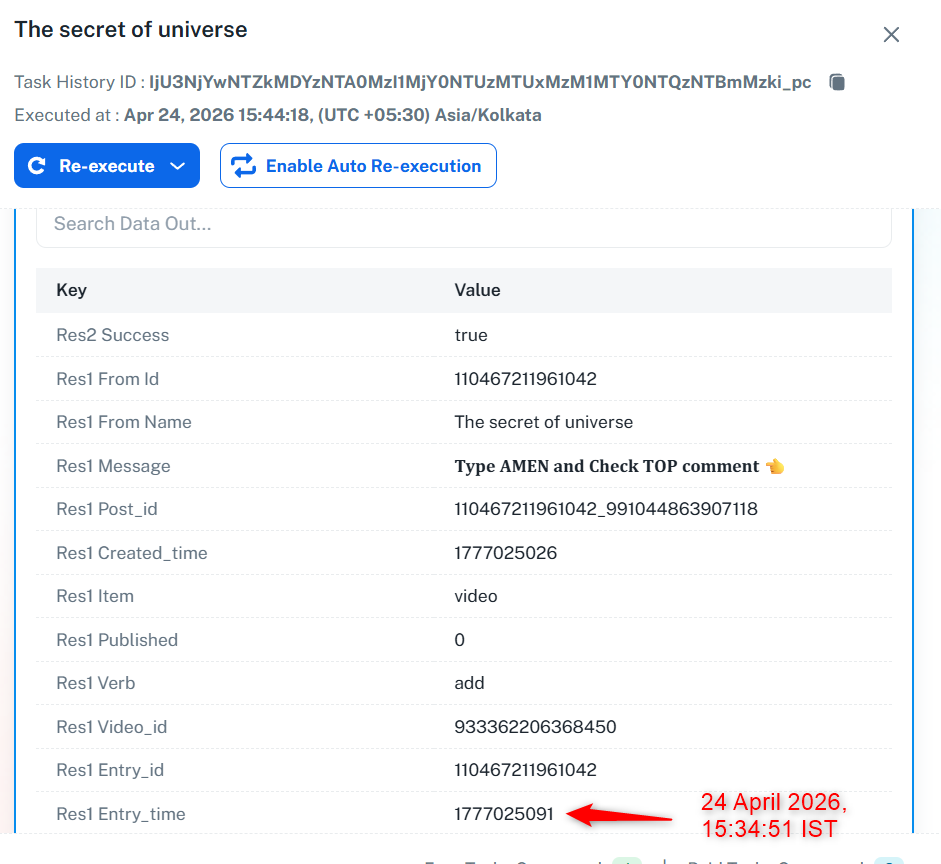This screenshot has width=941, height=864.
Task: Click the Auto Re-execution loop icon
Action: coord(244,166)
